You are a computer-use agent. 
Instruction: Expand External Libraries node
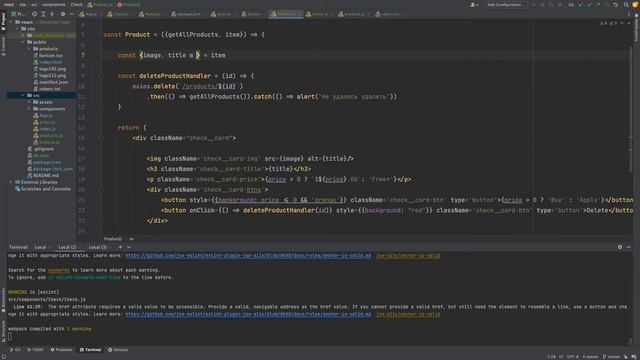[11, 182]
